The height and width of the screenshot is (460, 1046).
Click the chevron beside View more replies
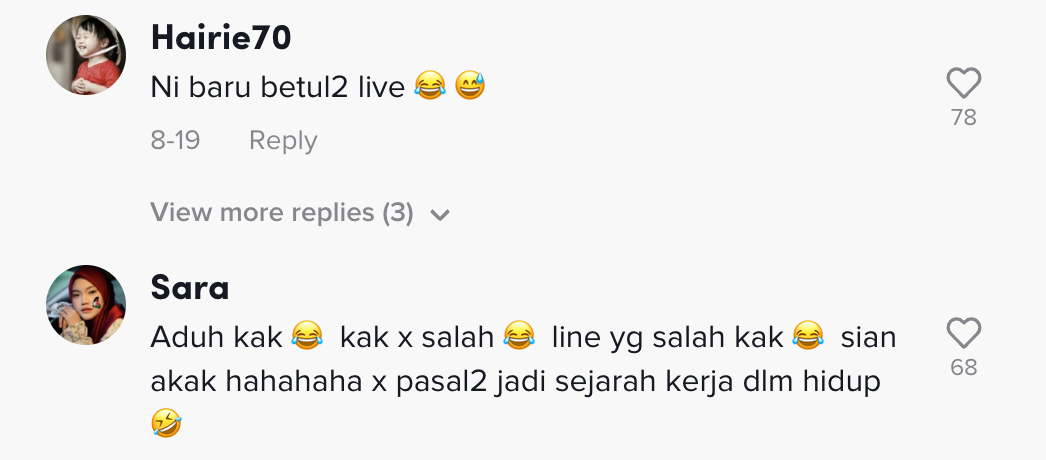440,214
